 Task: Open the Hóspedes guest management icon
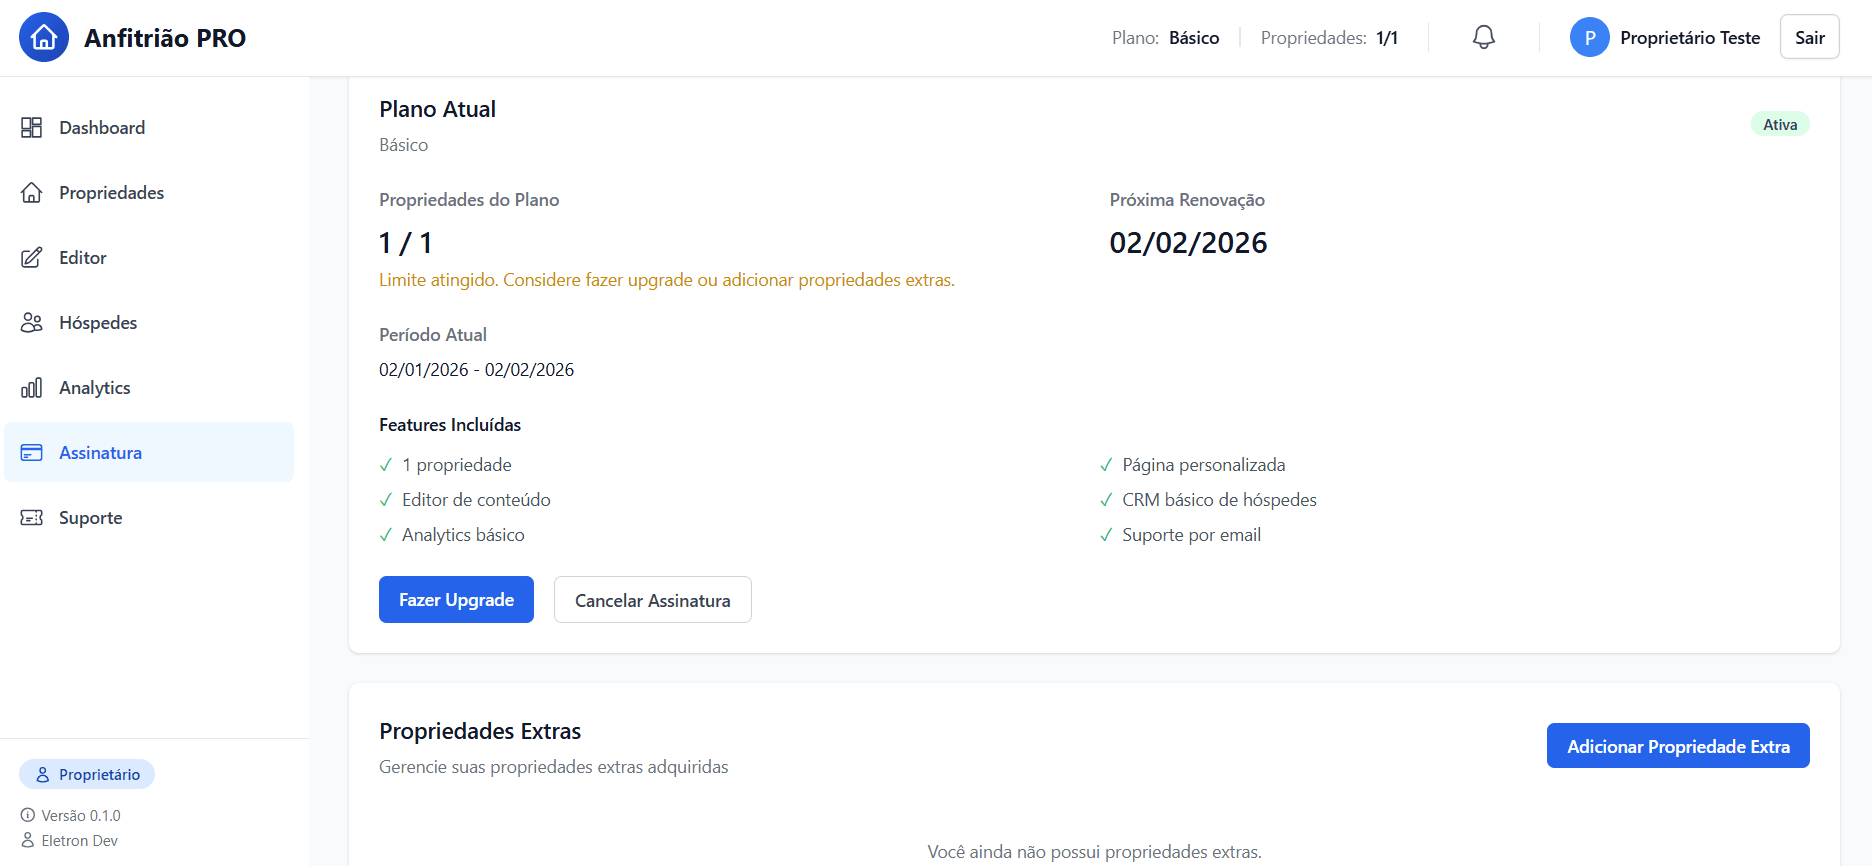coord(31,322)
